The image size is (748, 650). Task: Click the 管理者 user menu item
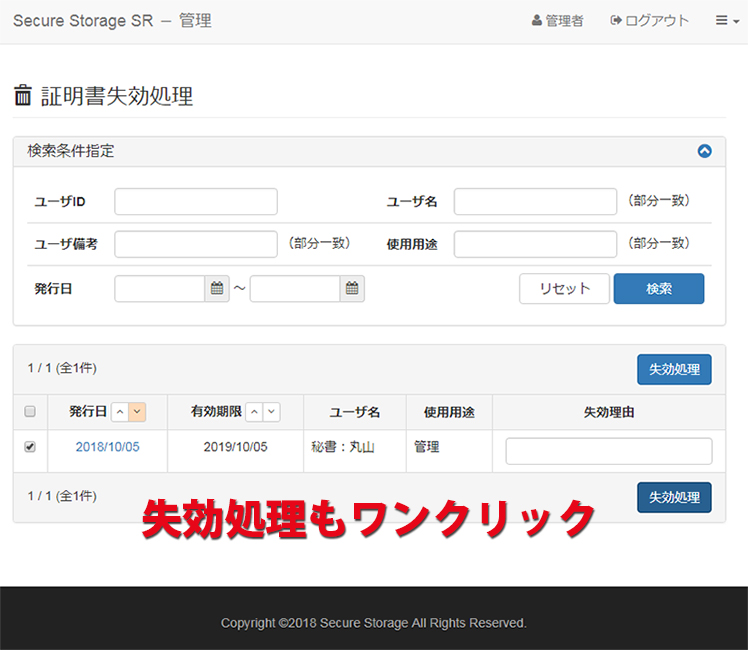pyautogui.click(x=558, y=21)
